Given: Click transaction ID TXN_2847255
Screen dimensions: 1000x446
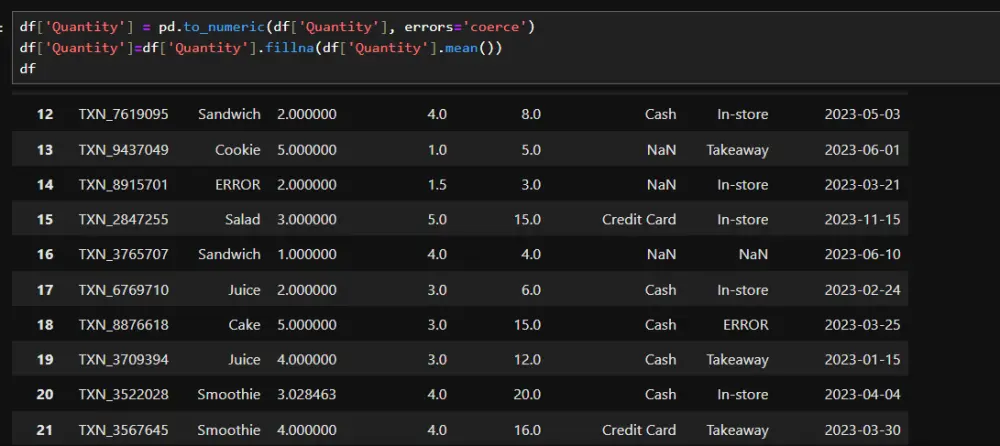Looking at the screenshot, I should (x=124, y=219).
